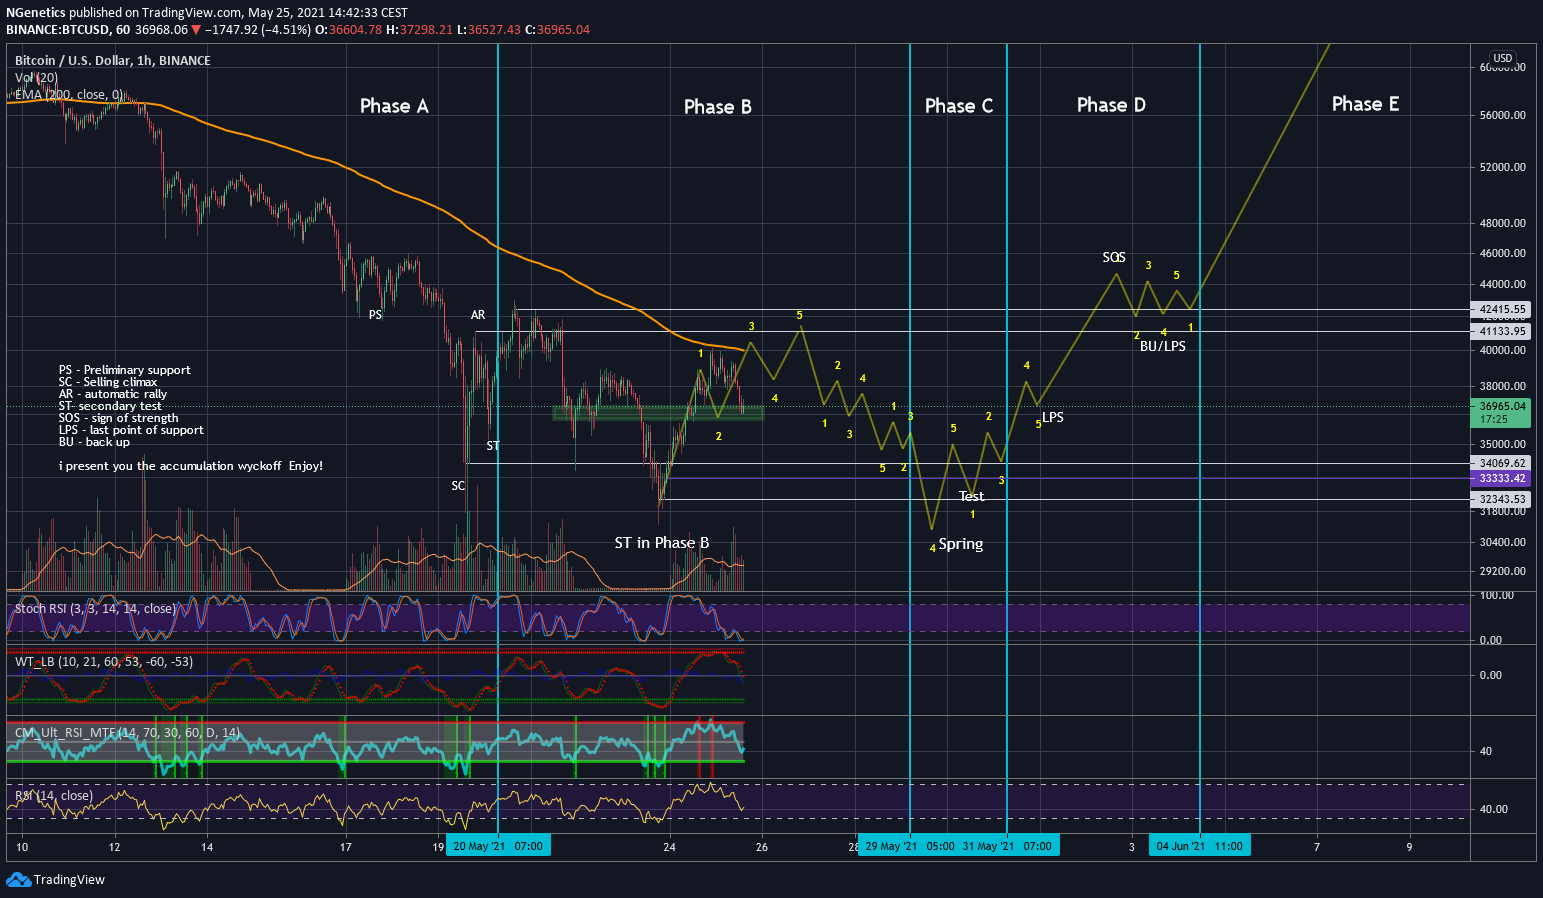Select the Vol (20) indicator label
1543x898 pixels.
[x=36, y=77]
